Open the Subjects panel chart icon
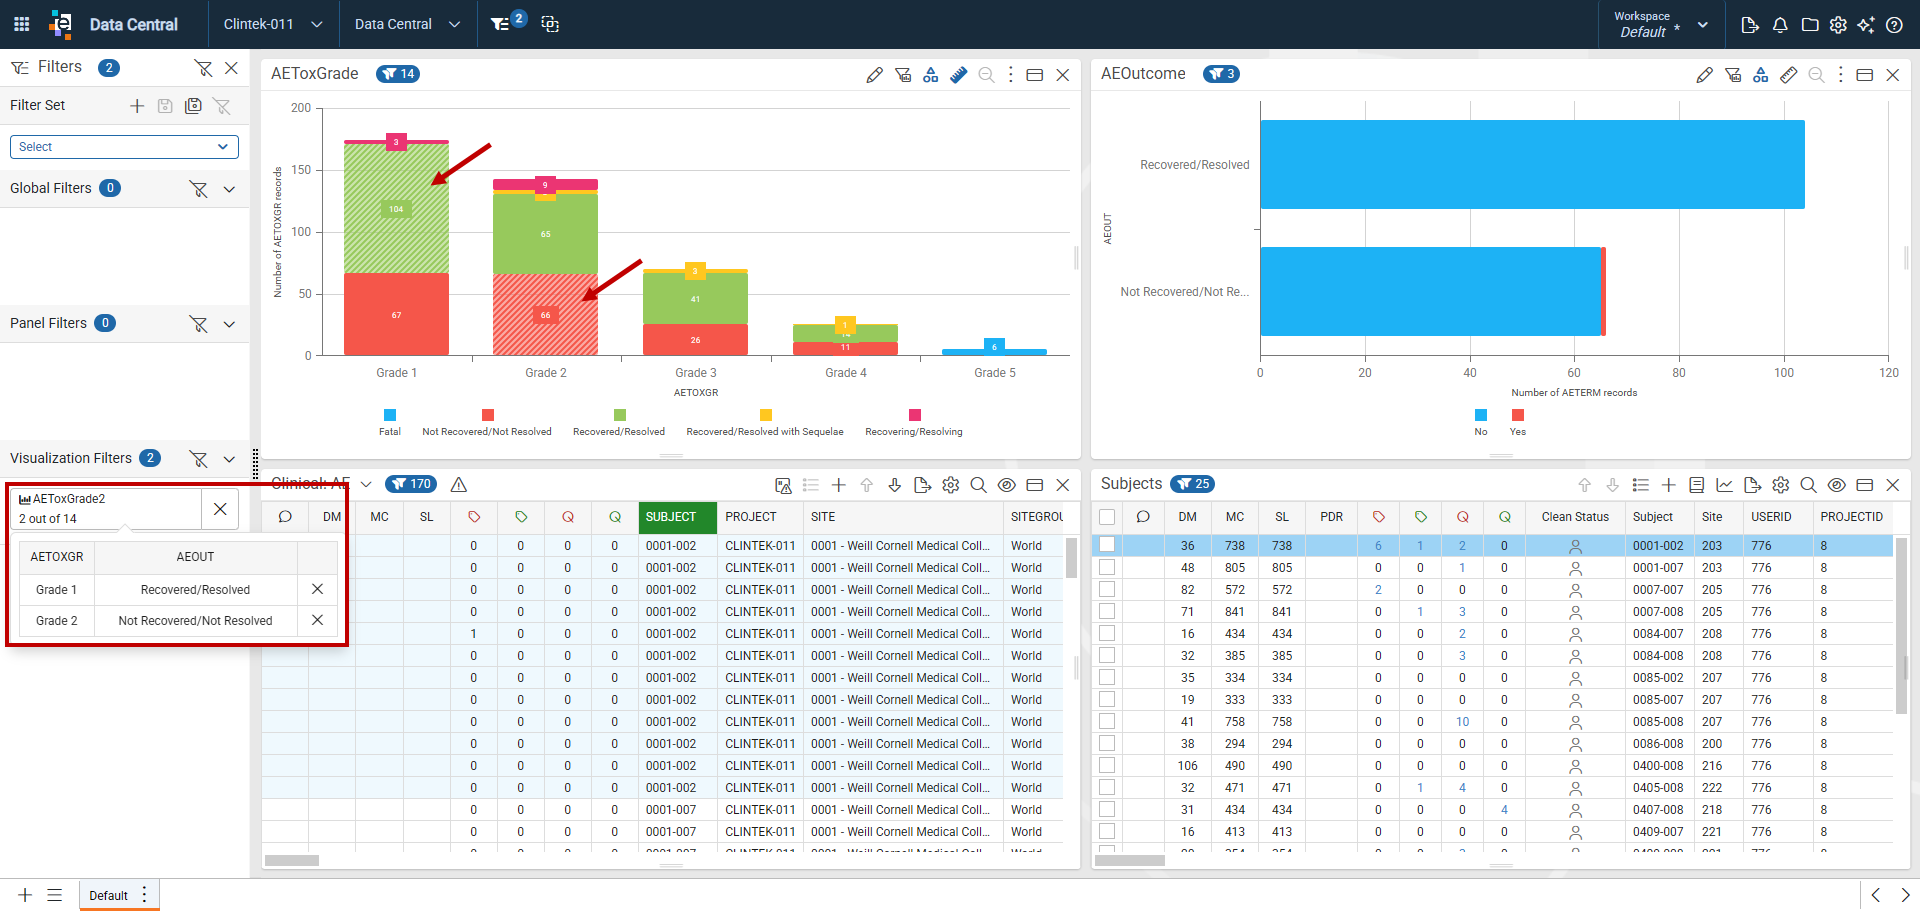The height and width of the screenshot is (911, 1920). (1725, 485)
